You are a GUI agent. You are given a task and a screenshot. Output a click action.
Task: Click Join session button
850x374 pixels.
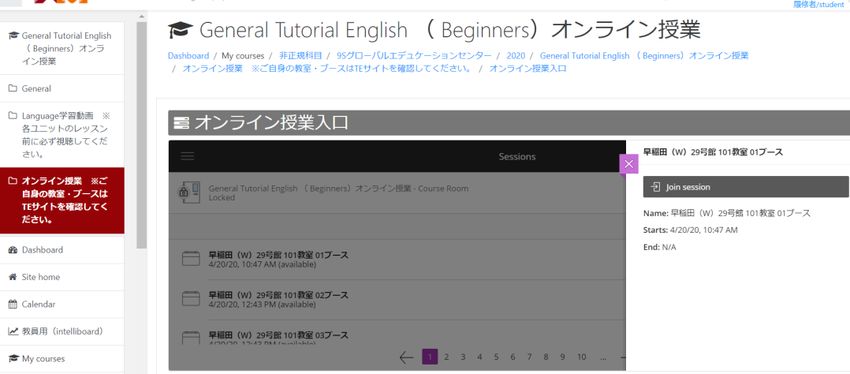pos(745,187)
